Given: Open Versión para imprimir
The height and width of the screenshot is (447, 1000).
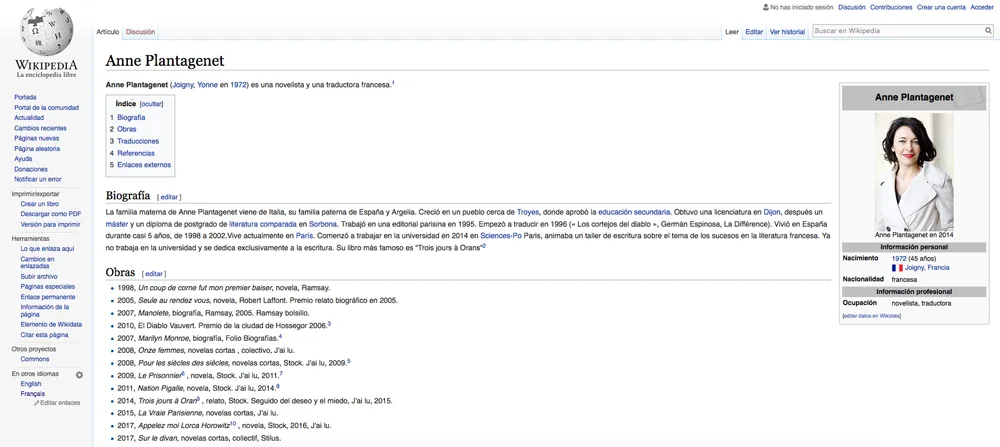Looking at the screenshot, I should tap(50, 224).
